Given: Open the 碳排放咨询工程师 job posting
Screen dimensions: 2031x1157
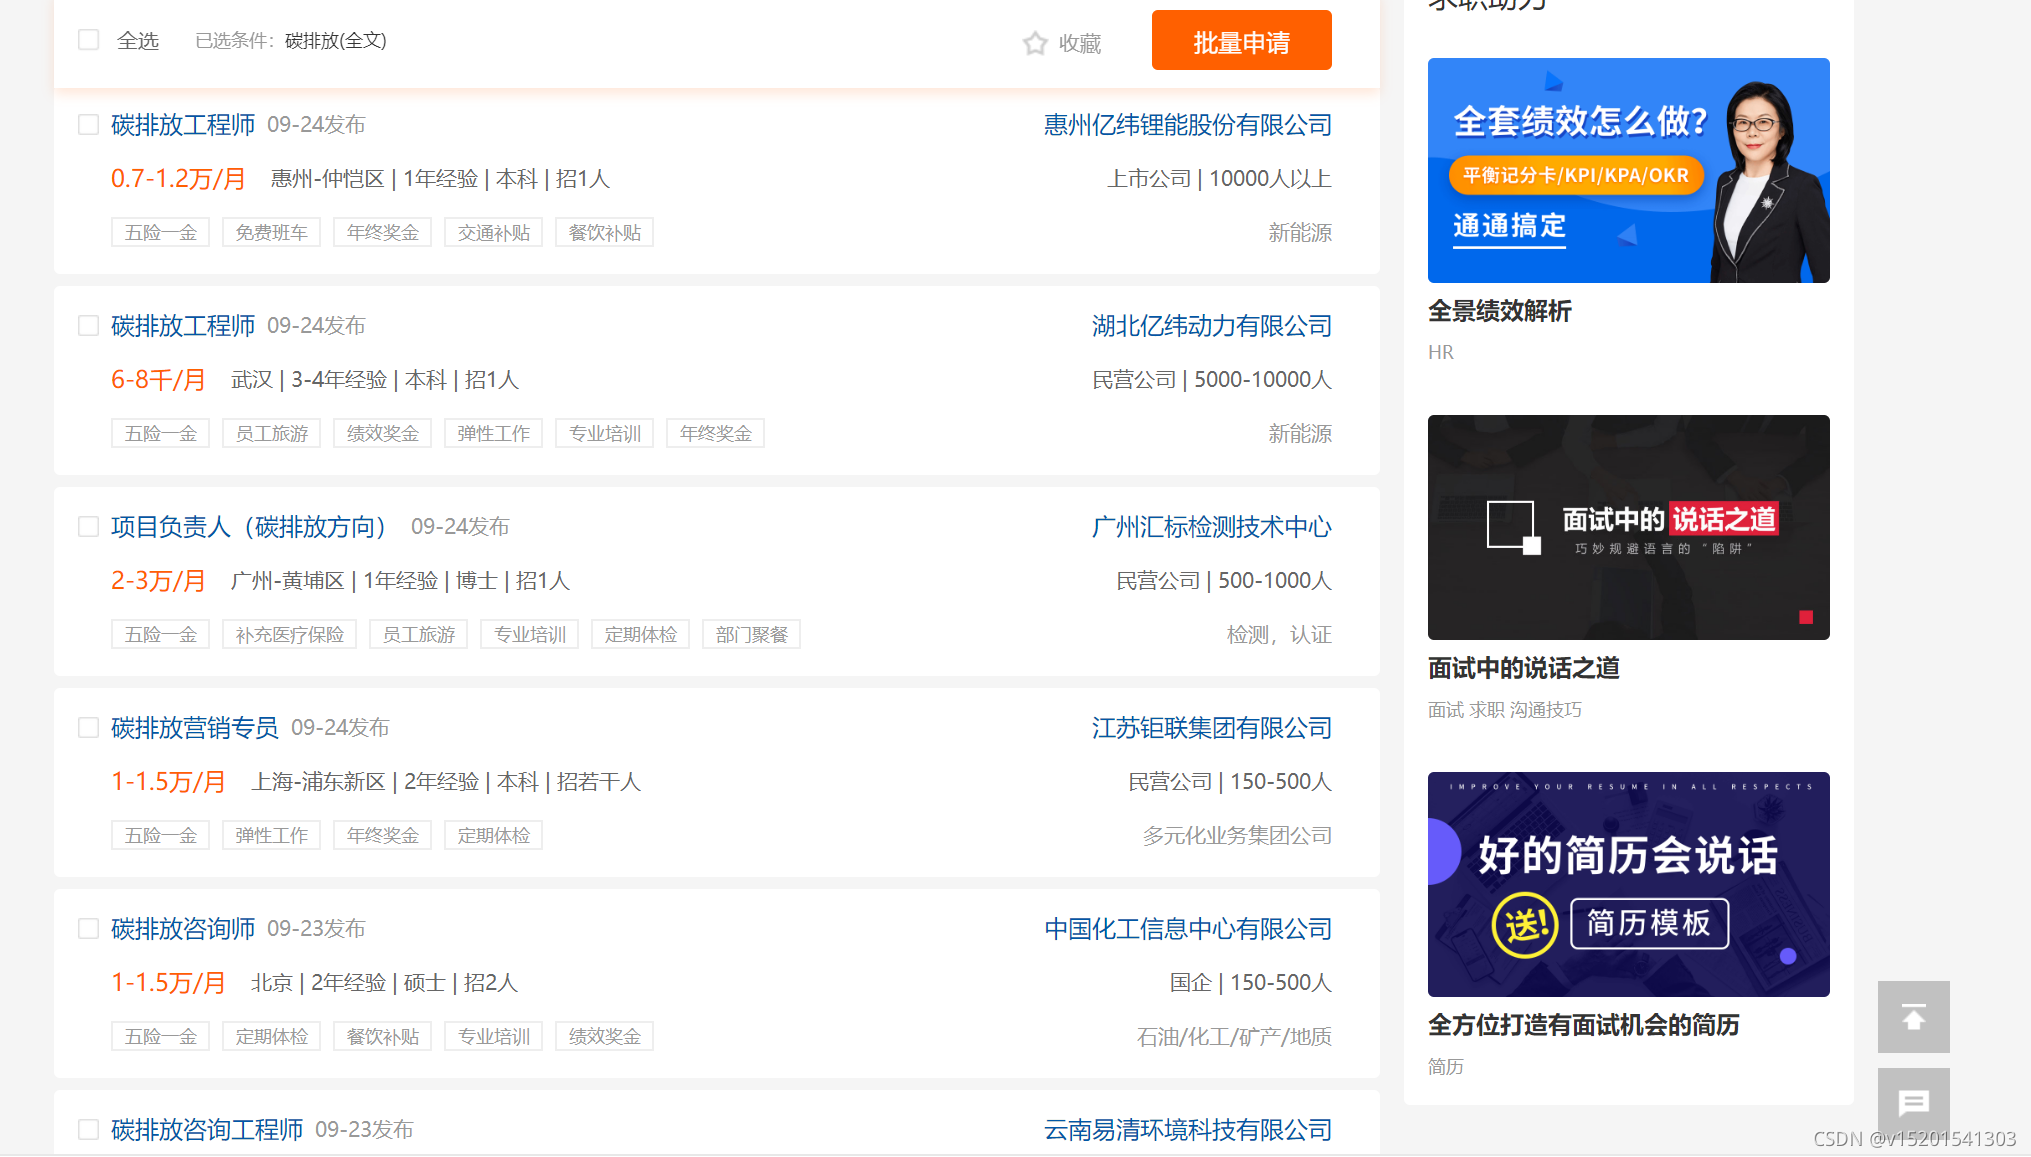Looking at the screenshot, I should (207, 1129).
